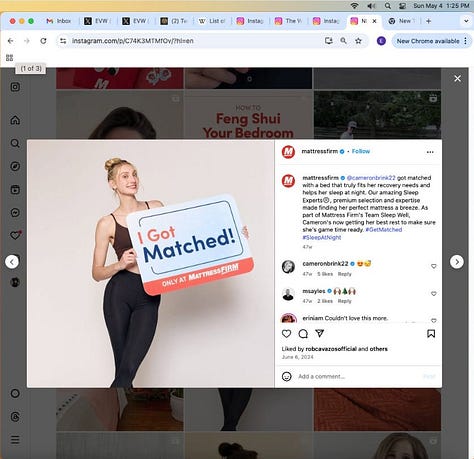
Task: Open Chrome profile avatar E
Action: [x=381, y=41]
